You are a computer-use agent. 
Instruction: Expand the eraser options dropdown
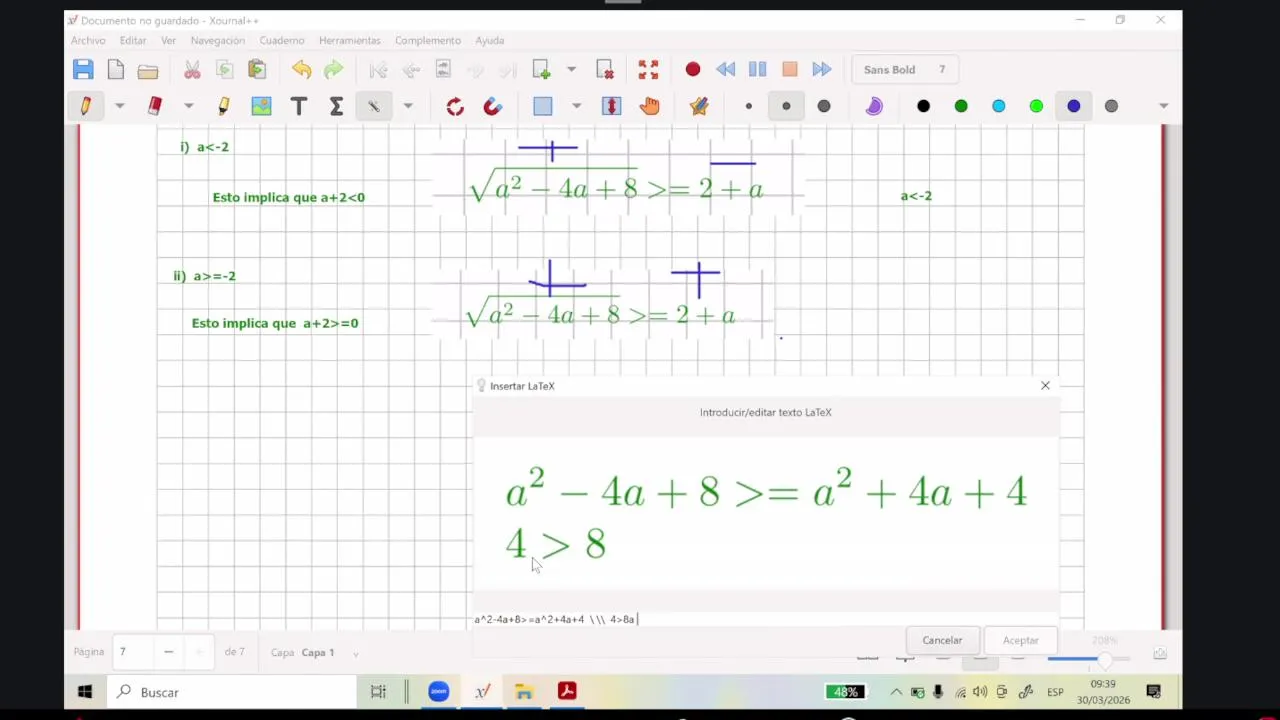tap(188, 106)
